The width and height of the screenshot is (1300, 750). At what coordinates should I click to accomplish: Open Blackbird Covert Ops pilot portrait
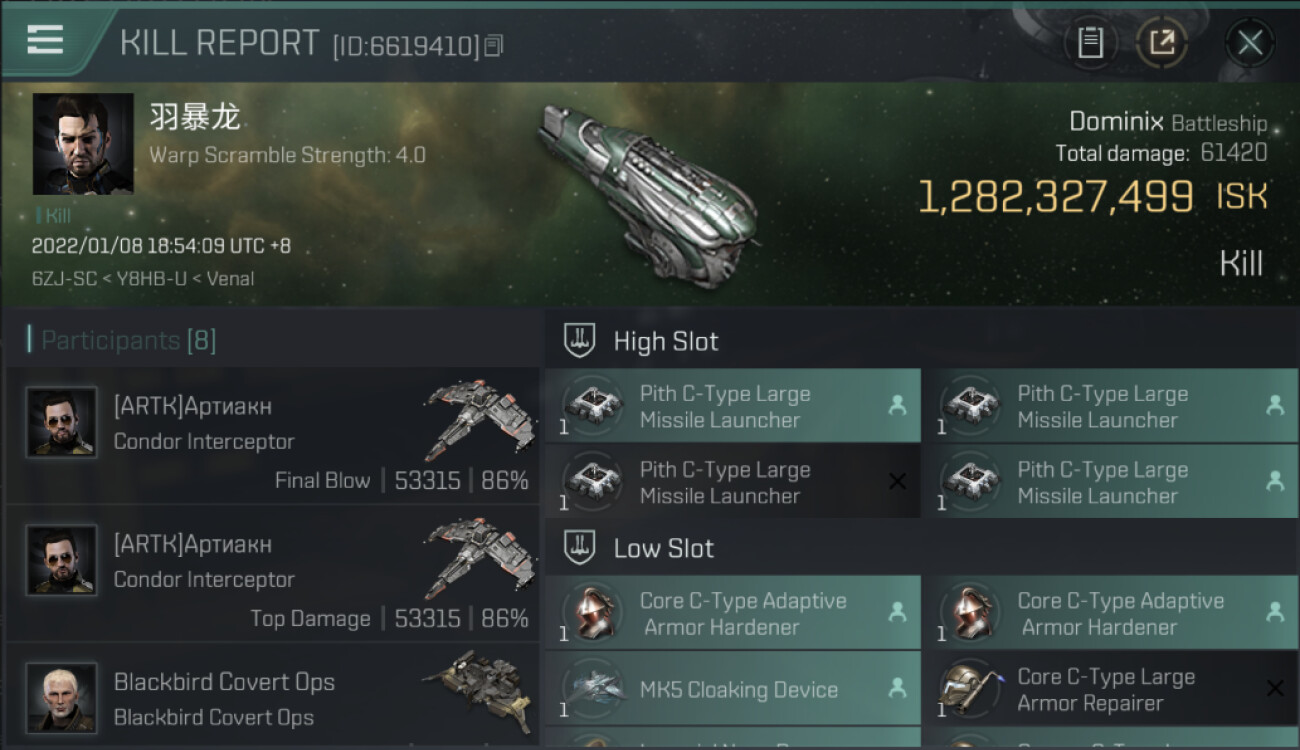coord(62,697)
